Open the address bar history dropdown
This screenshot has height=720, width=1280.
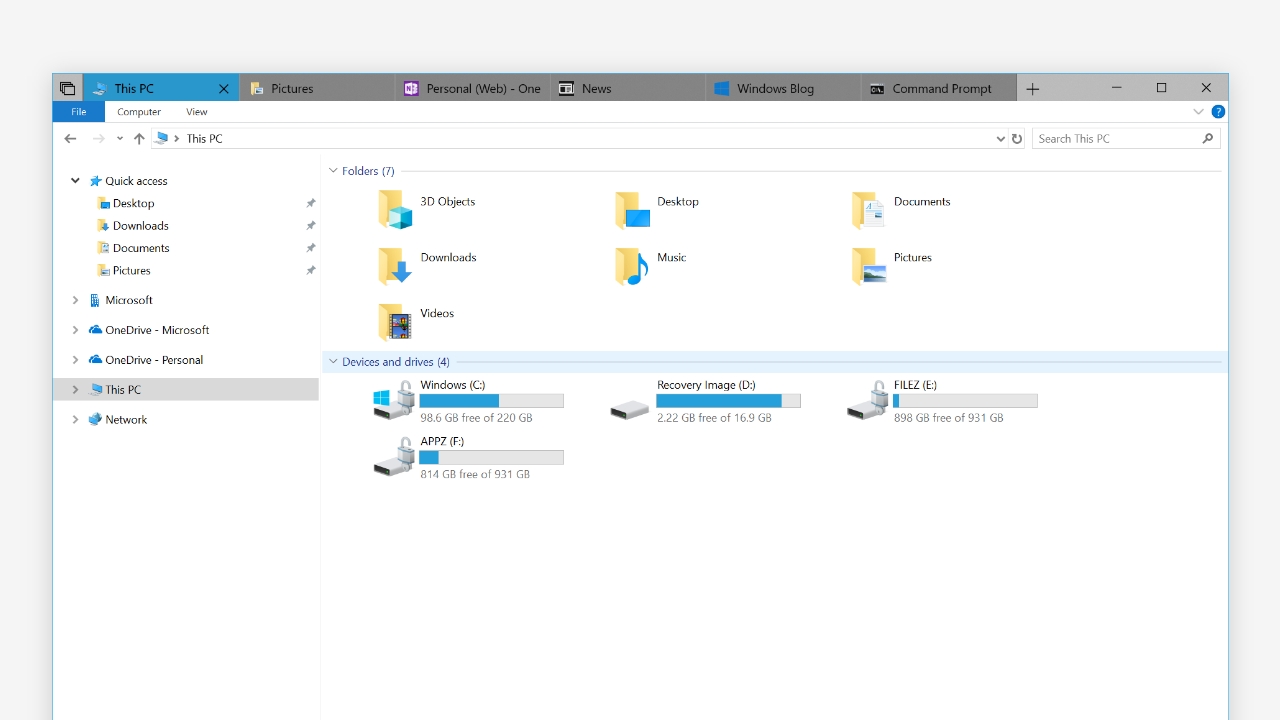click(x=1000, y=139)
